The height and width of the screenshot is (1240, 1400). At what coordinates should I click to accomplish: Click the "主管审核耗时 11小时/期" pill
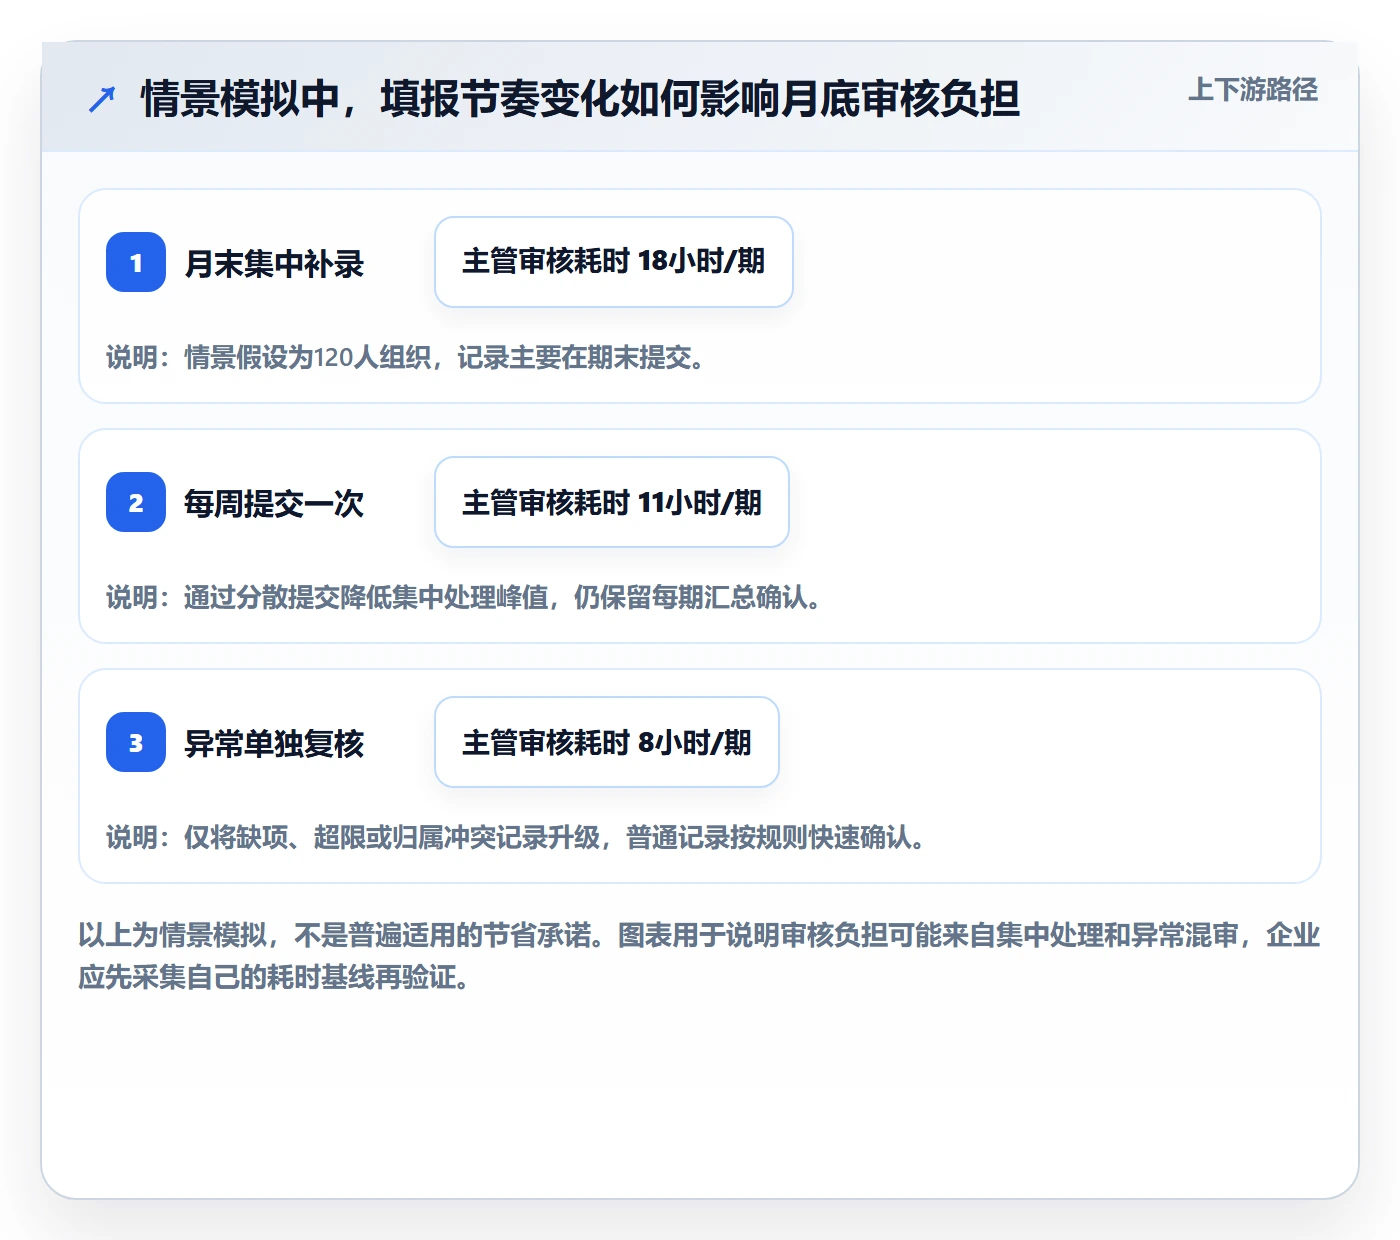point(612,502)
